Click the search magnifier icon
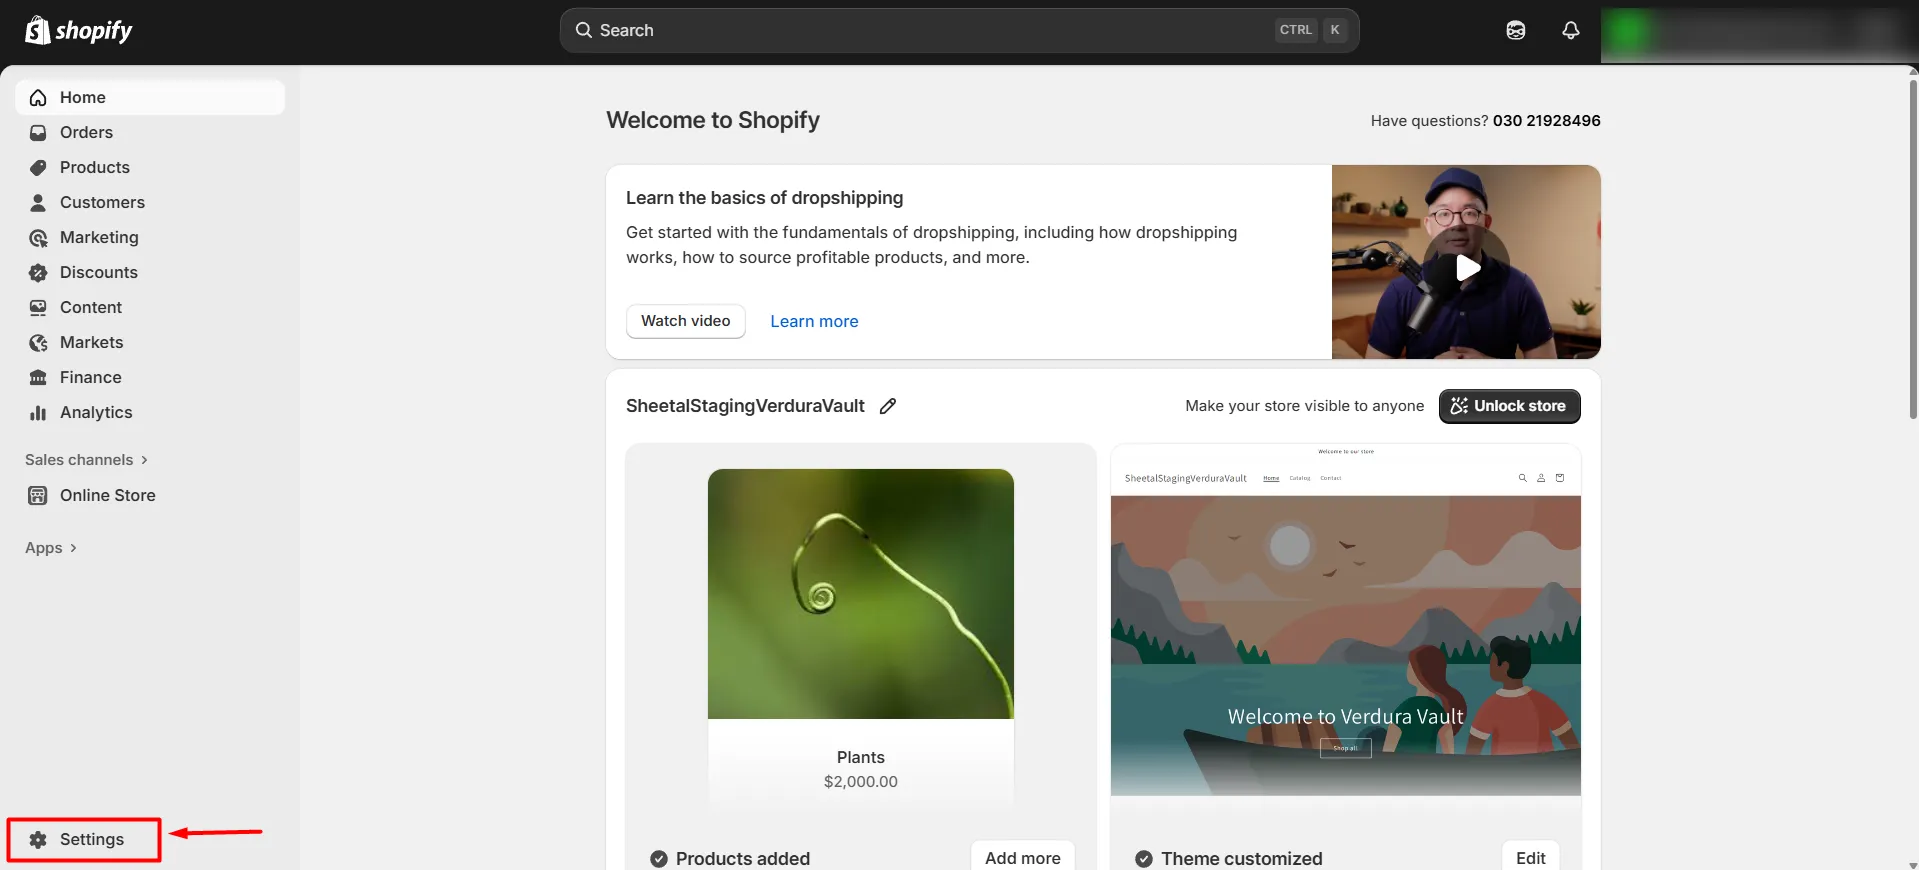The width and height of the screenshot is (1919, 870). coord(584,30)
